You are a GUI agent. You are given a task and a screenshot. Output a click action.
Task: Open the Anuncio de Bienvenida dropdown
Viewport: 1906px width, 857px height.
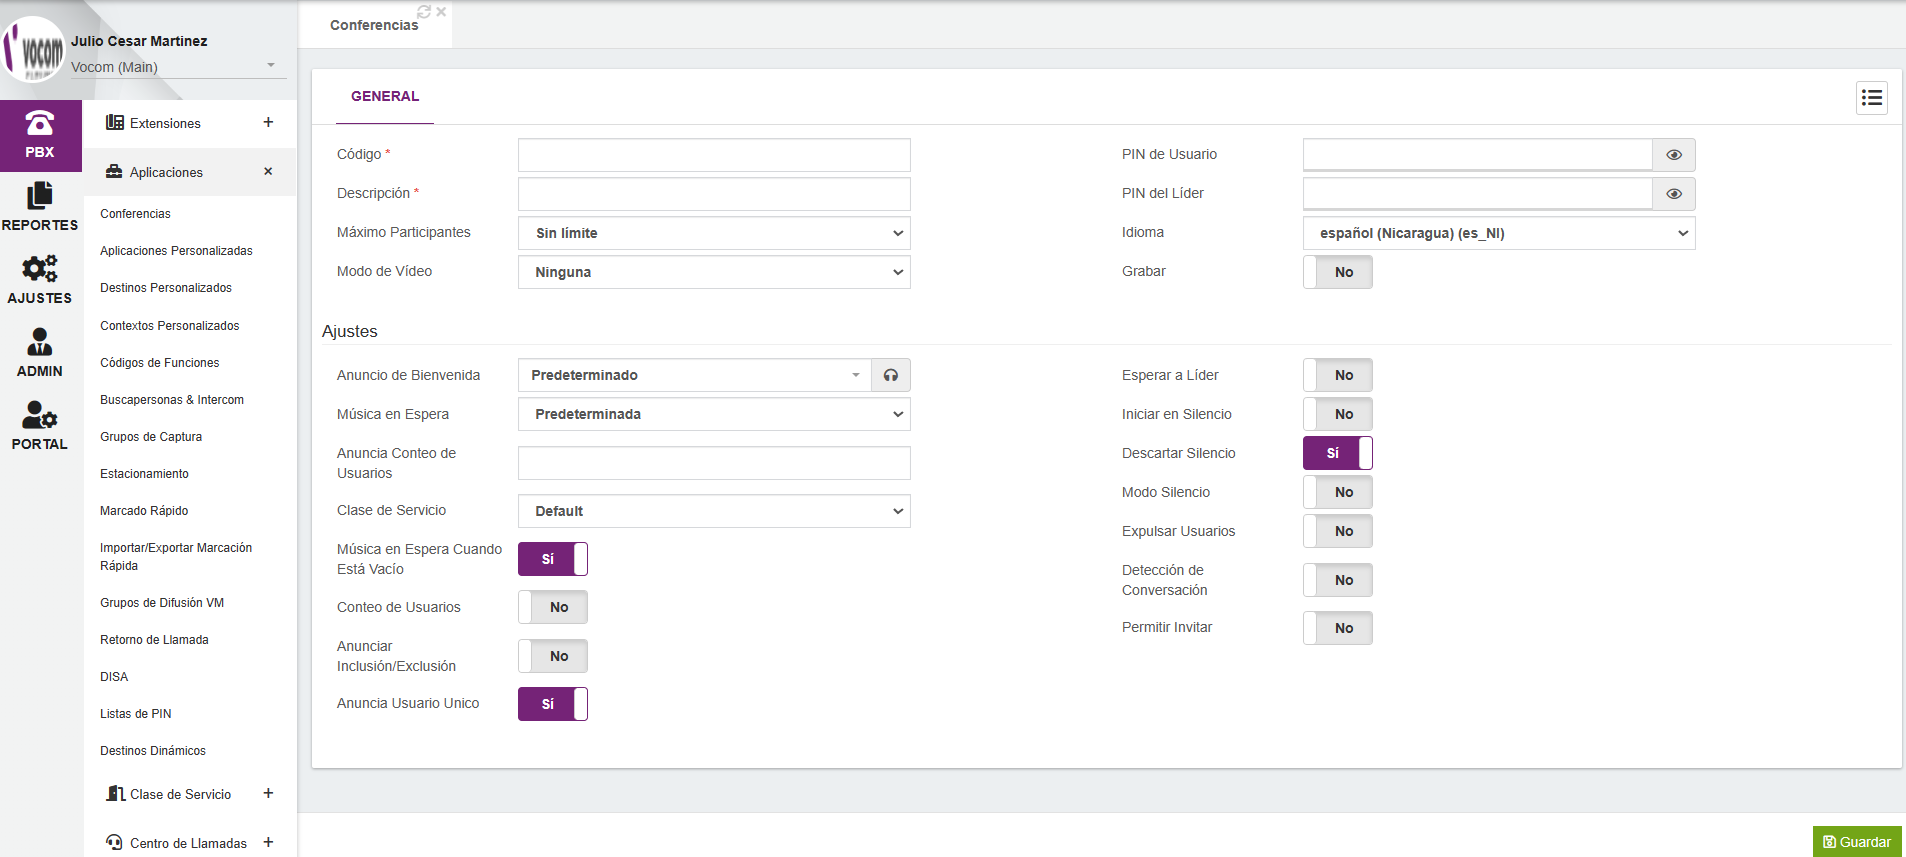(x=695, y=375)
